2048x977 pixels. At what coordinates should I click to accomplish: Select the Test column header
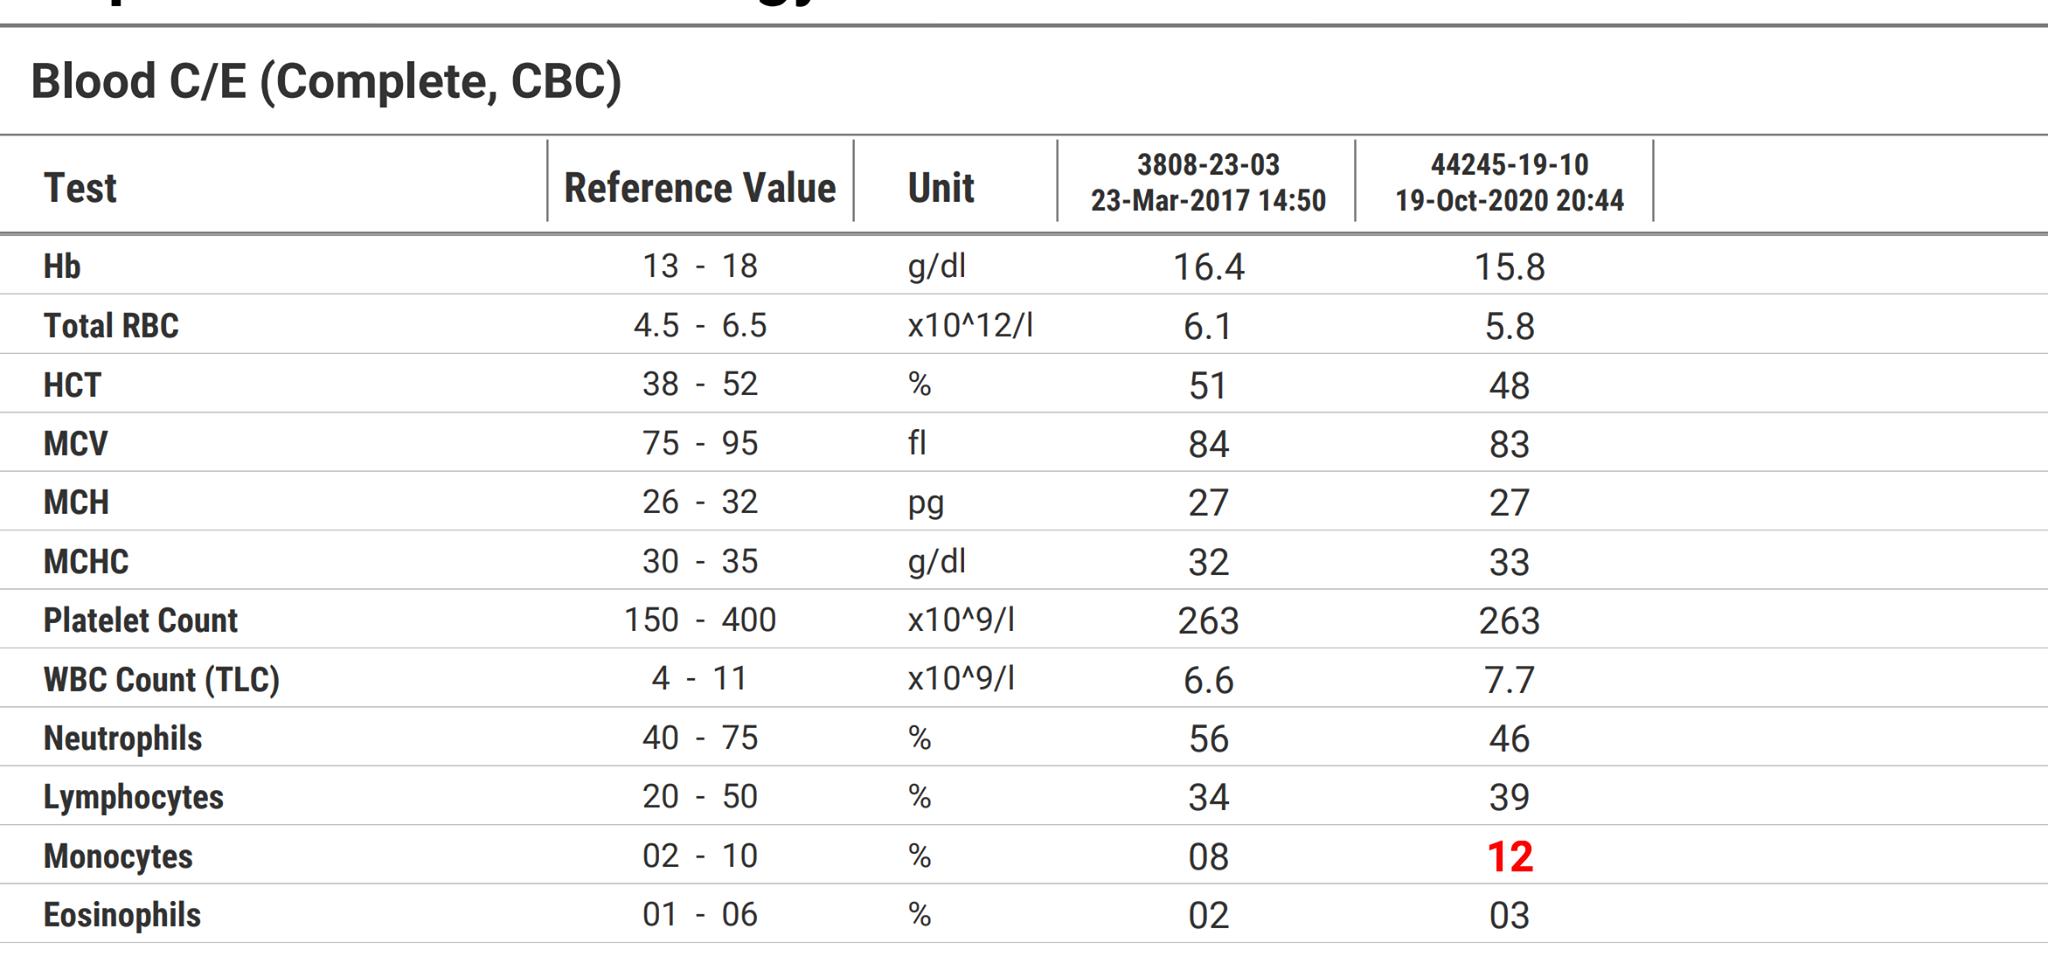[x=80, y=188]
